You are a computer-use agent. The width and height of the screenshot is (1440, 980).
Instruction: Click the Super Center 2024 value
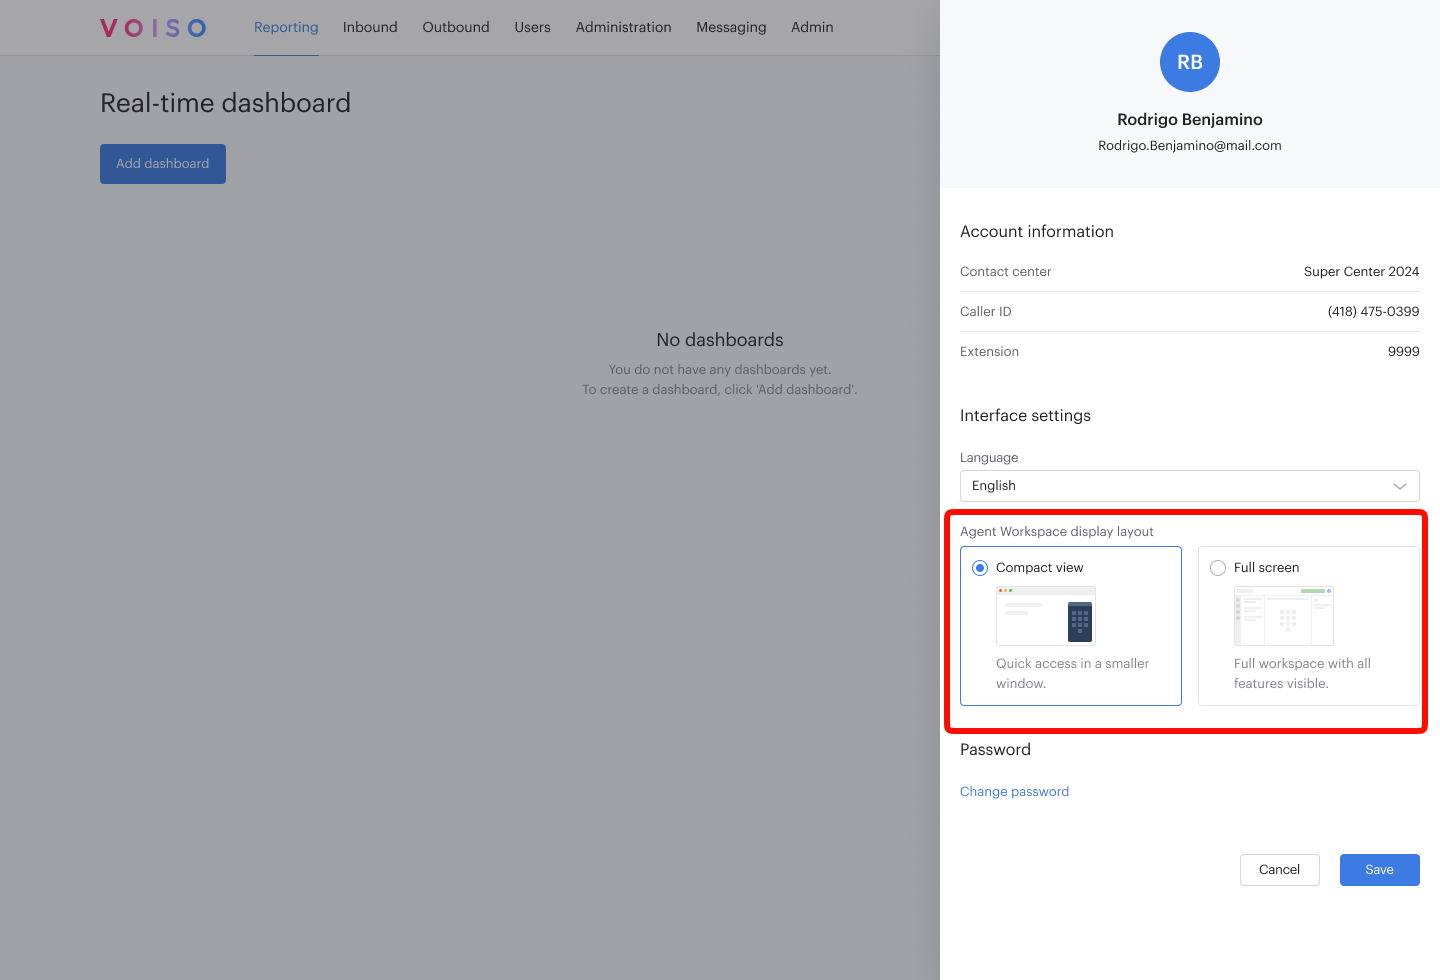pyautogui.click(x=1361, y=272)
